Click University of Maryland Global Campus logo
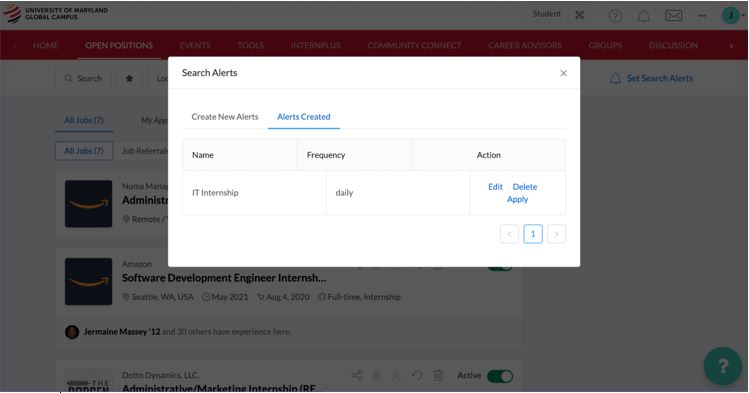 tap(55, 14)
